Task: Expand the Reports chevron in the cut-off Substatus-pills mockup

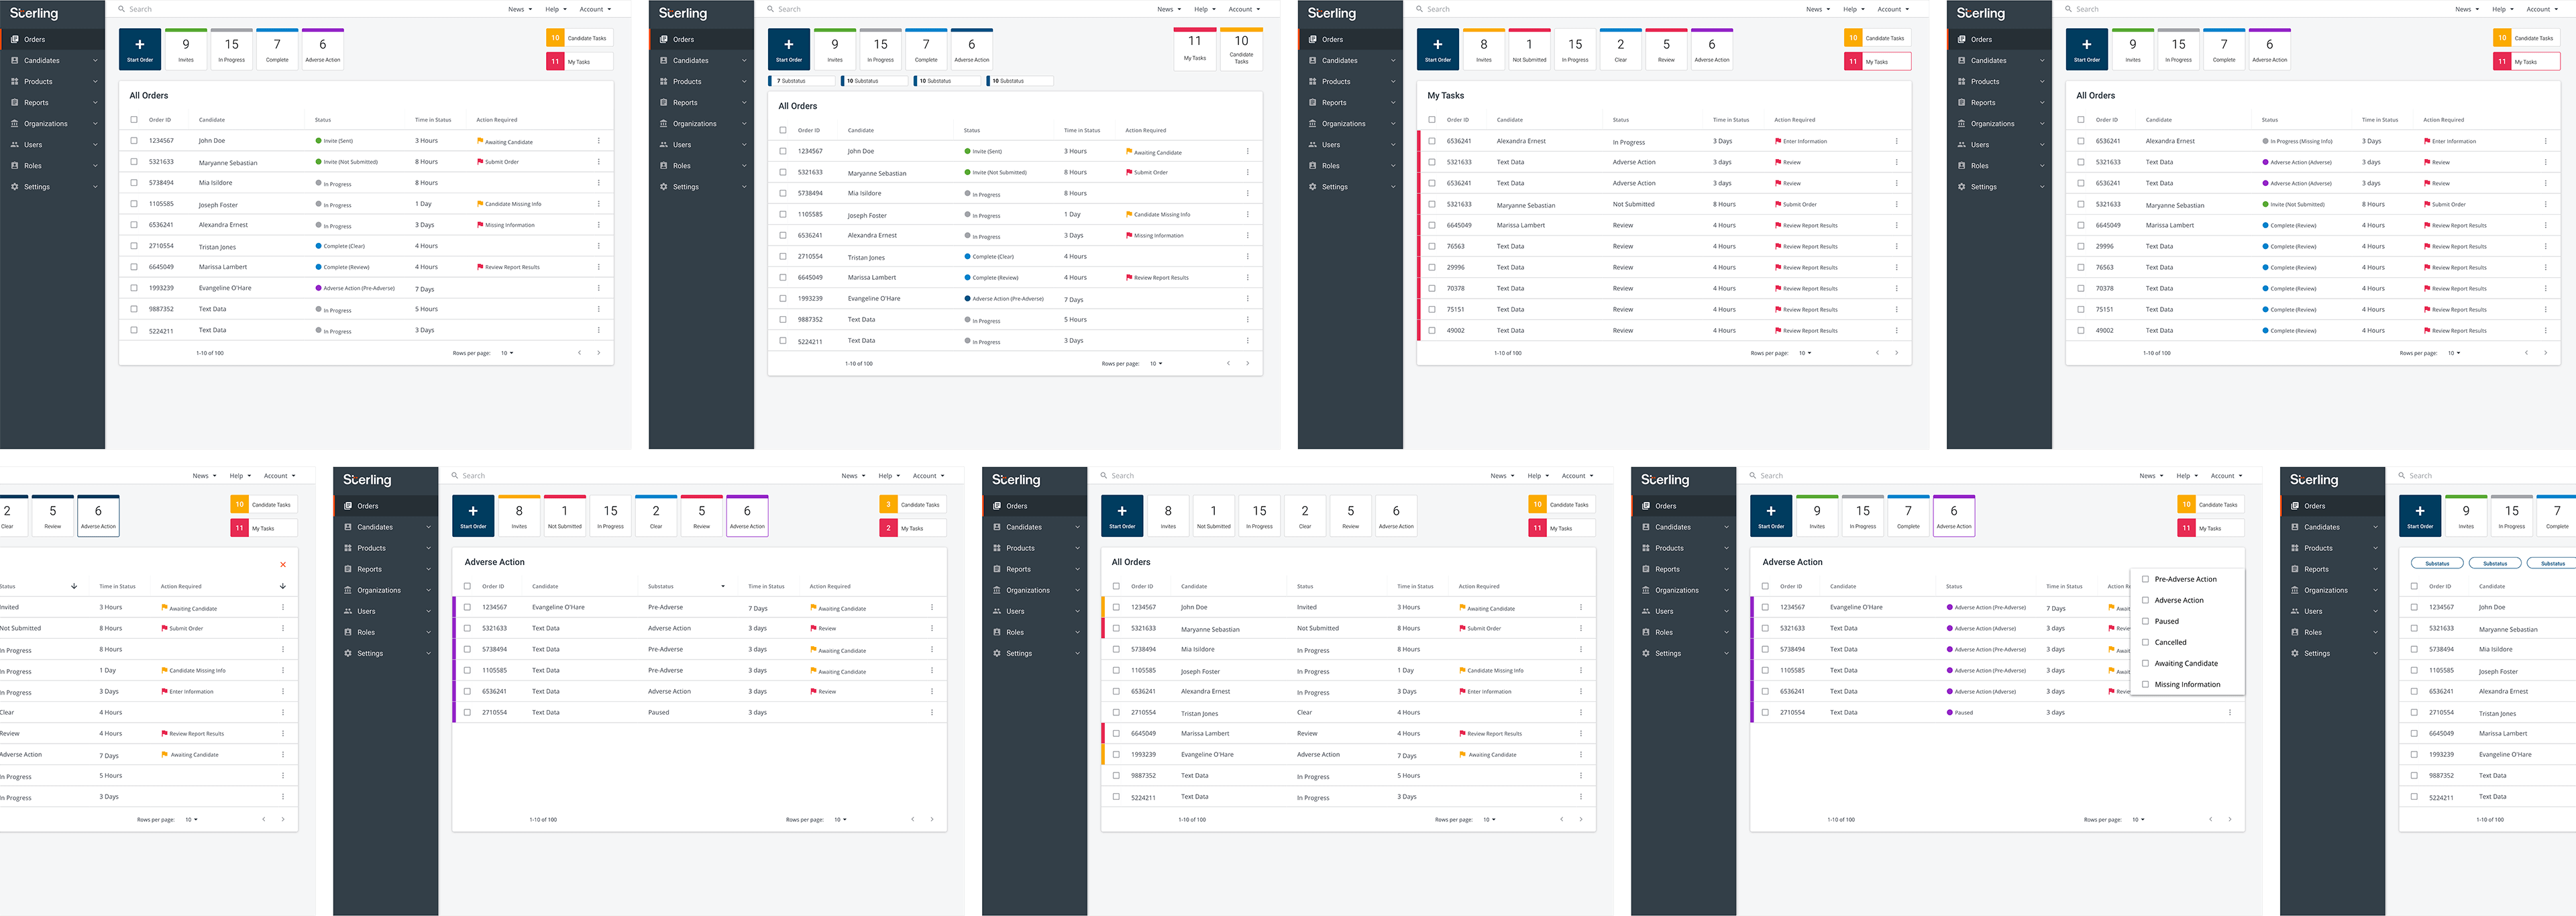Action: pyautogui.click(x=2376, y=569)
